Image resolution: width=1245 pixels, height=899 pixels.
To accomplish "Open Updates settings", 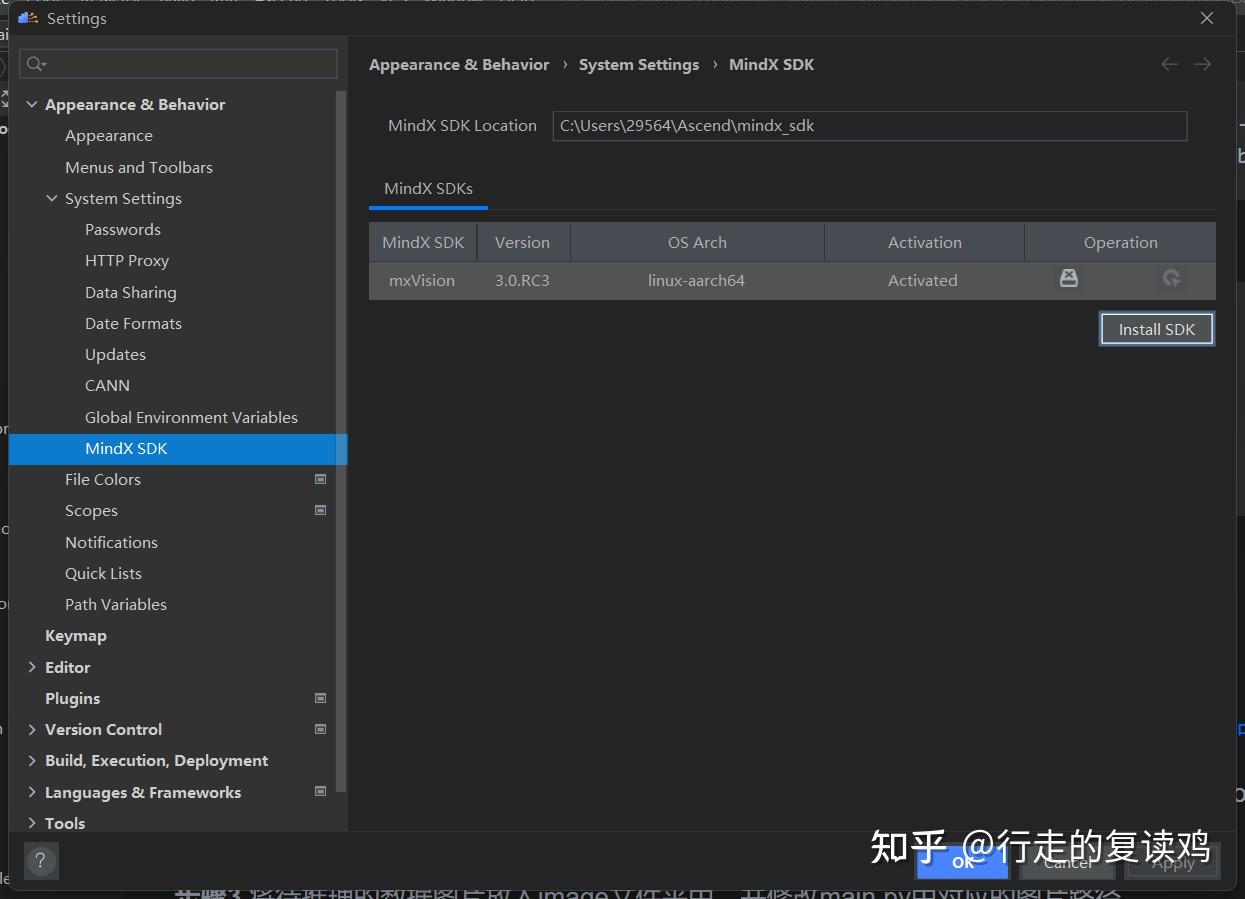I will (115, 354).
